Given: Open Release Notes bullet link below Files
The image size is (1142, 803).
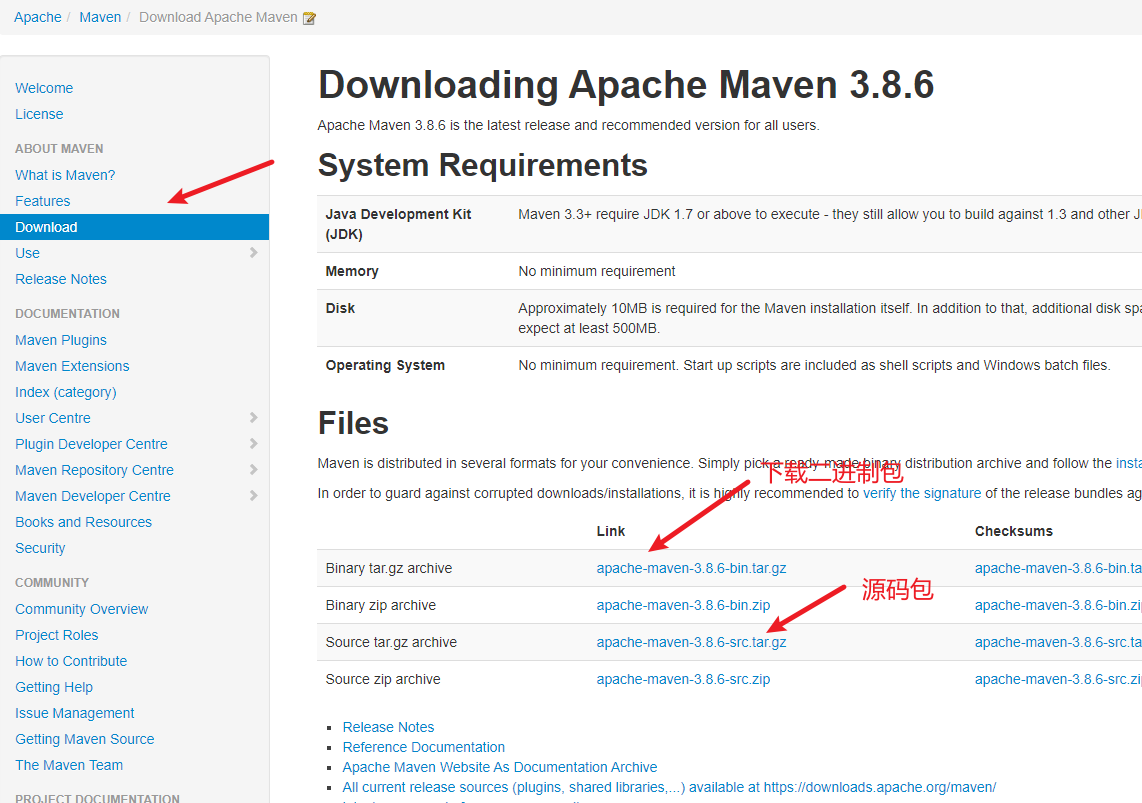Looking at the screenshot, I should [388, 727].
